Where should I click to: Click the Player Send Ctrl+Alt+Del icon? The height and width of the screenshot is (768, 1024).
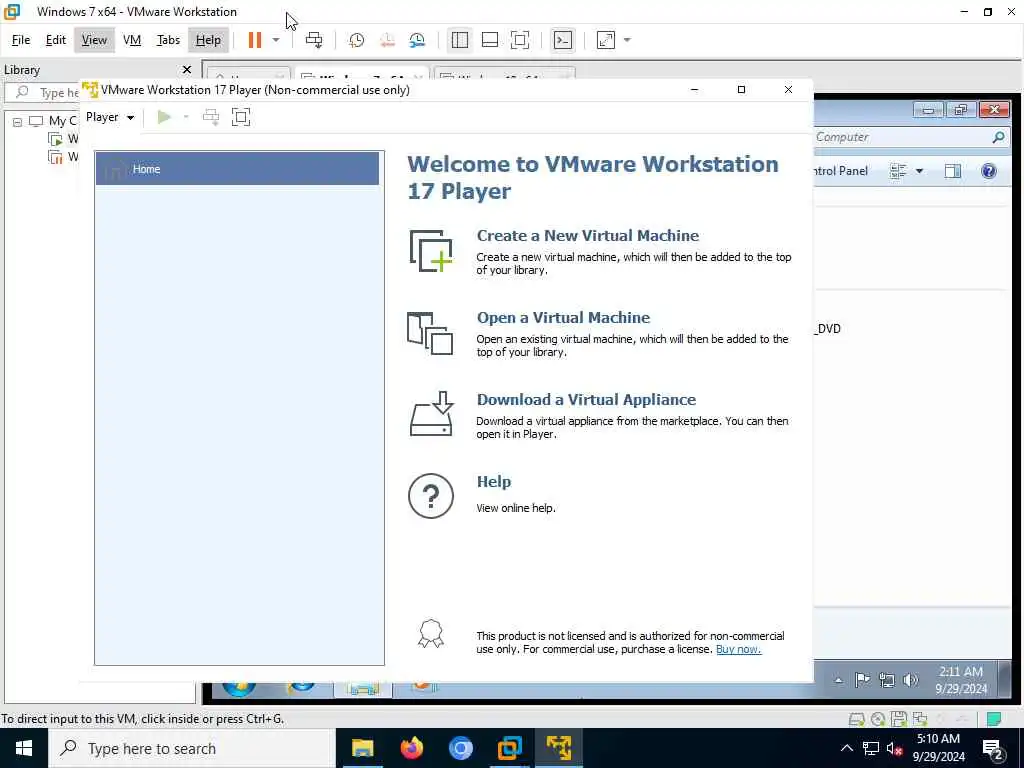pos(211,117)
